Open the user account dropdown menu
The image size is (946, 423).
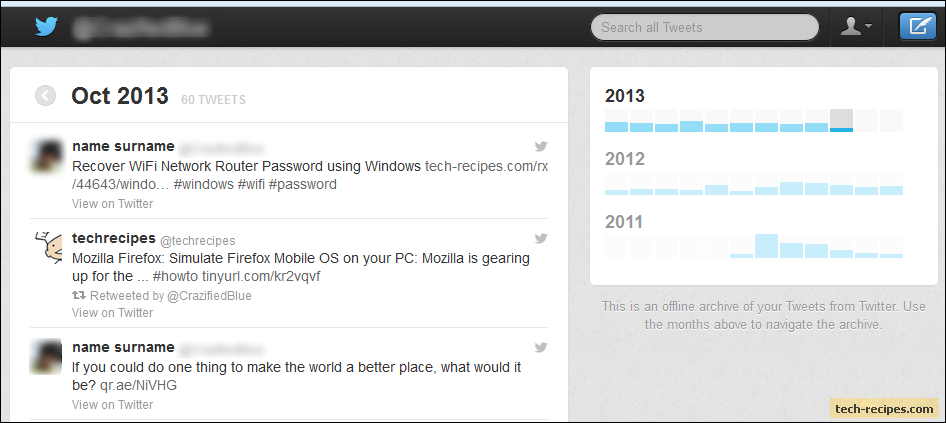tap(856, 27)
